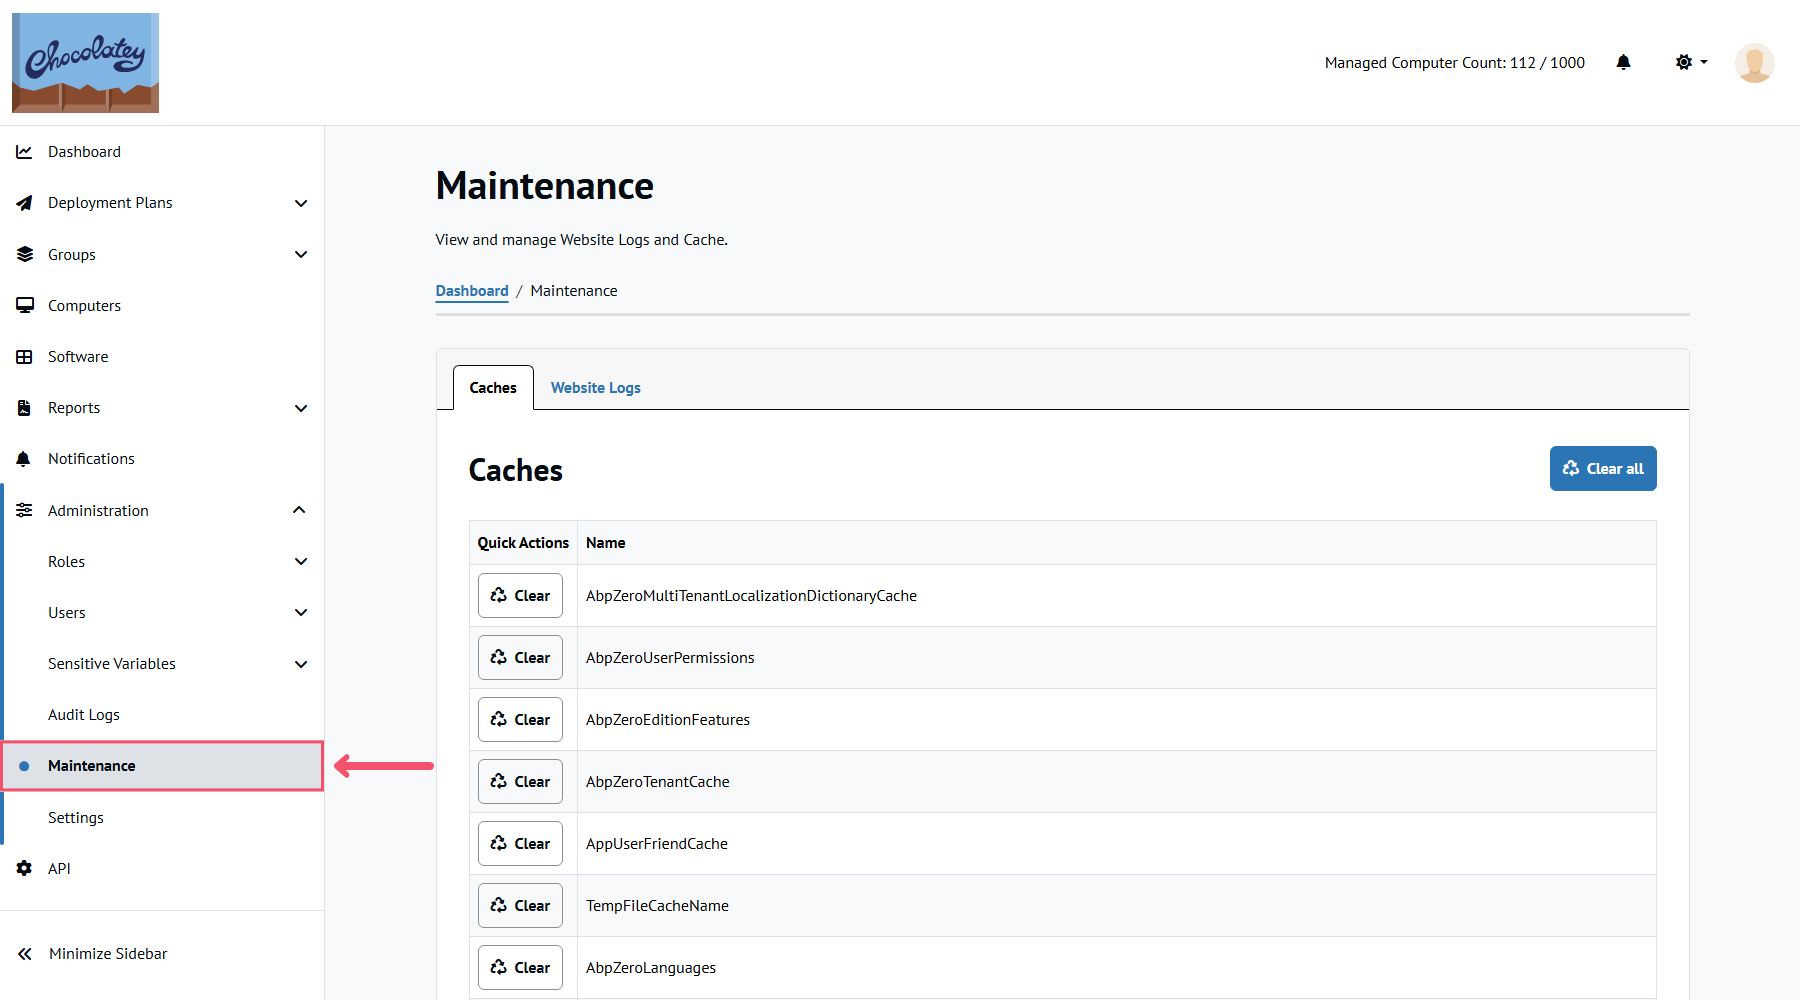Open API from the sidebar

tap(162, 868)
